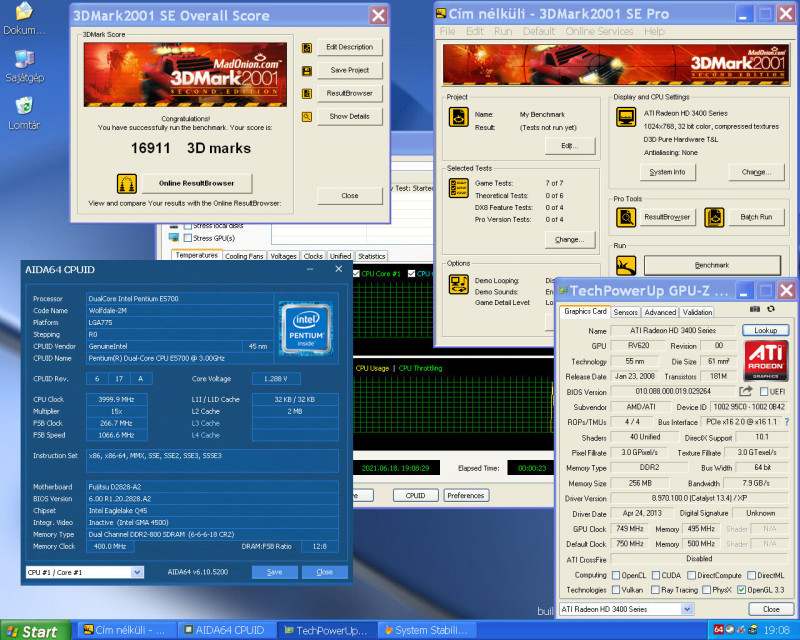Click the GPU-Z refresh icon
The height and width of the screenshot is (640, 800).
[x=771, y=309]
